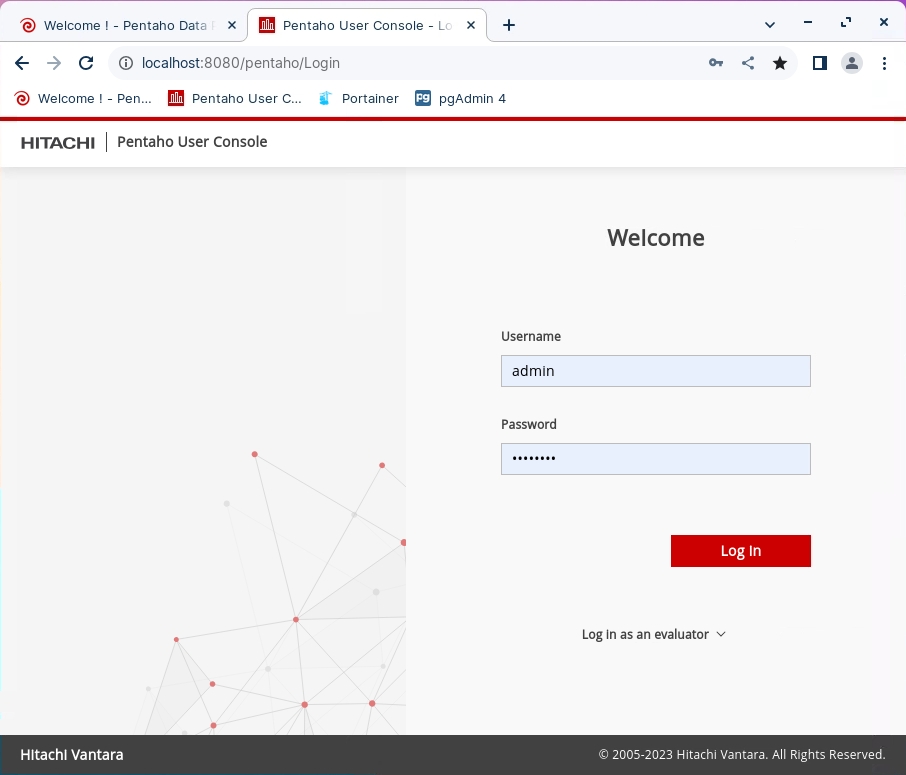Viewport: 906px width, 775px height.
Task: Go forward to the next page
Action: click(x=54, y=63)
